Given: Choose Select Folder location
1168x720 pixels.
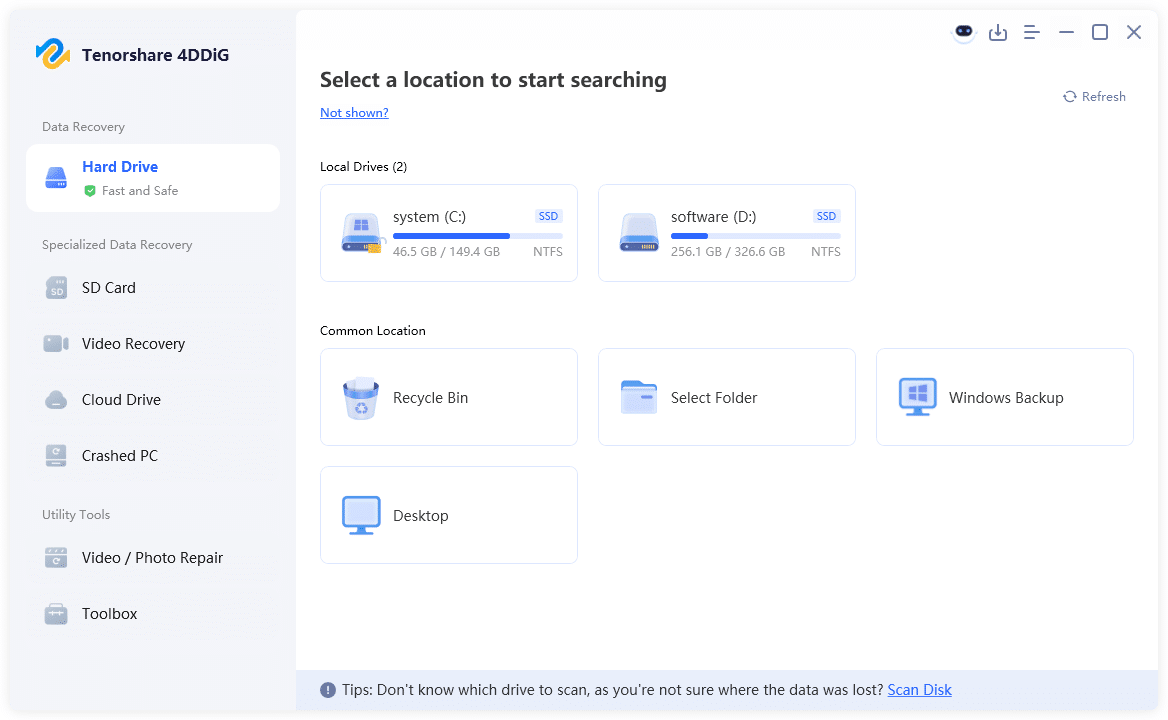Looking at the screenshot, I should coord(727,397).
